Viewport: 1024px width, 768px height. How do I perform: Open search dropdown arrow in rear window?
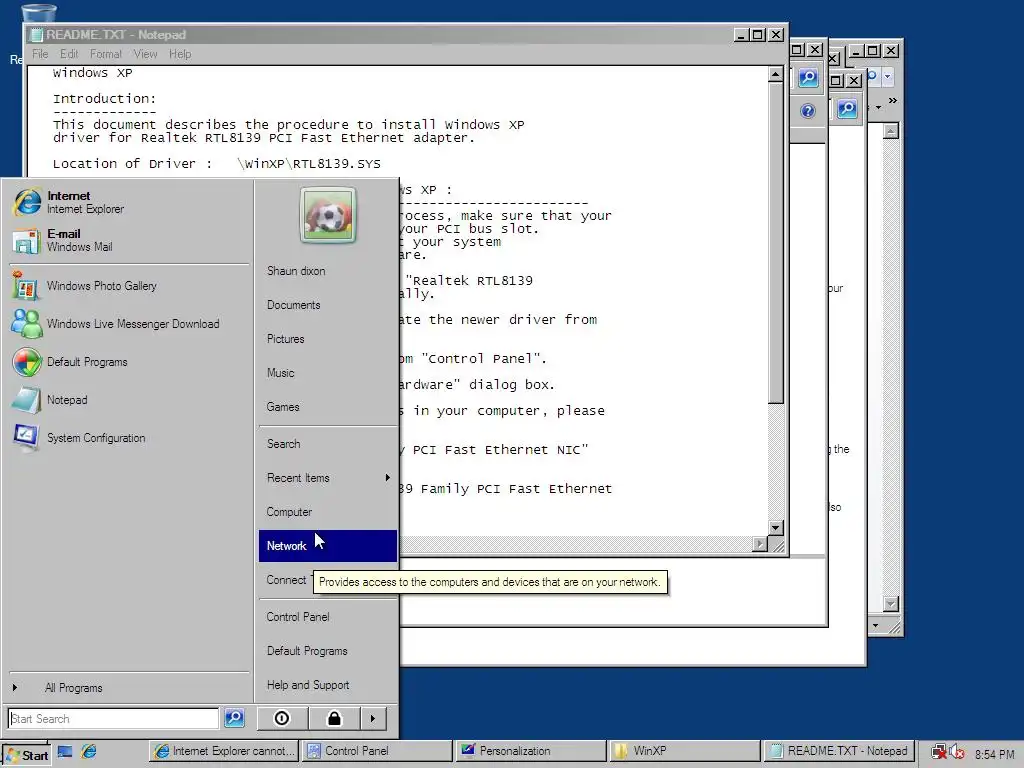point(888,76)
